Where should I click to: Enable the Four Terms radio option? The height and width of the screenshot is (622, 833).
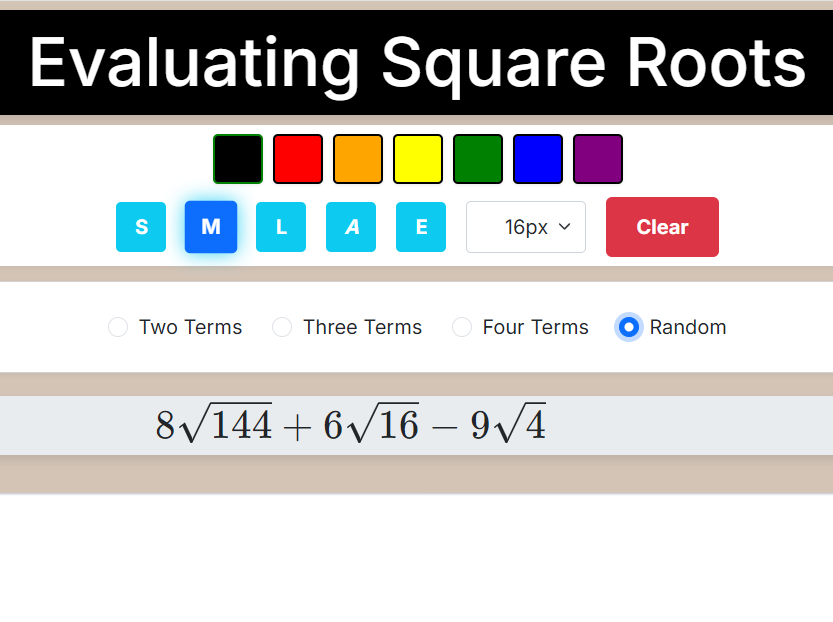tap(462, 327)
